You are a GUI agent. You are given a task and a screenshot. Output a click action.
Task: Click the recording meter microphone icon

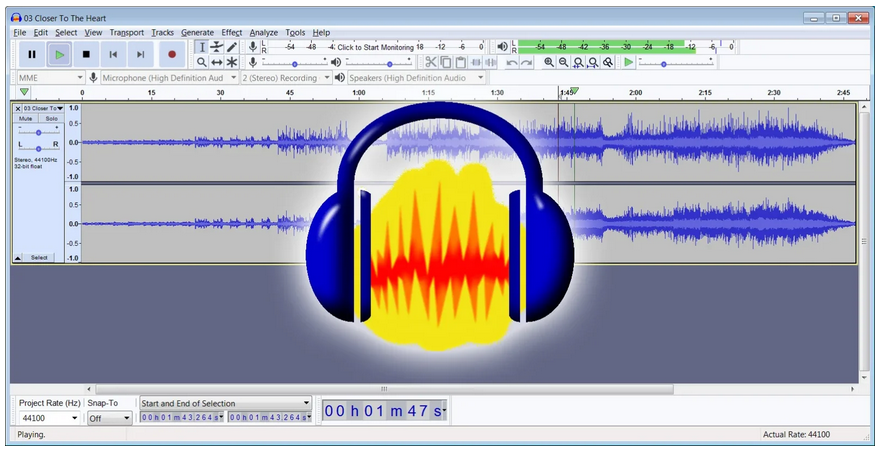coord(253,47)
